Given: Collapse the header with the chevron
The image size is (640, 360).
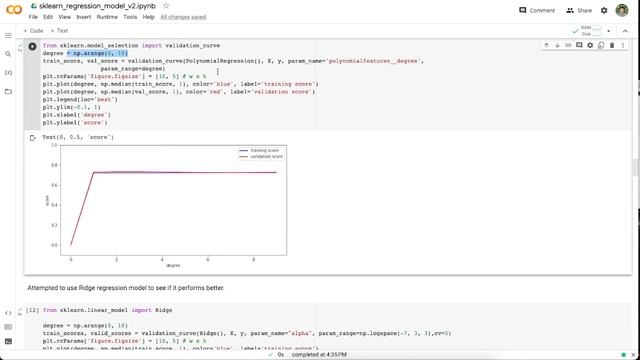Looking at the screenshot, I should (625, 31).
